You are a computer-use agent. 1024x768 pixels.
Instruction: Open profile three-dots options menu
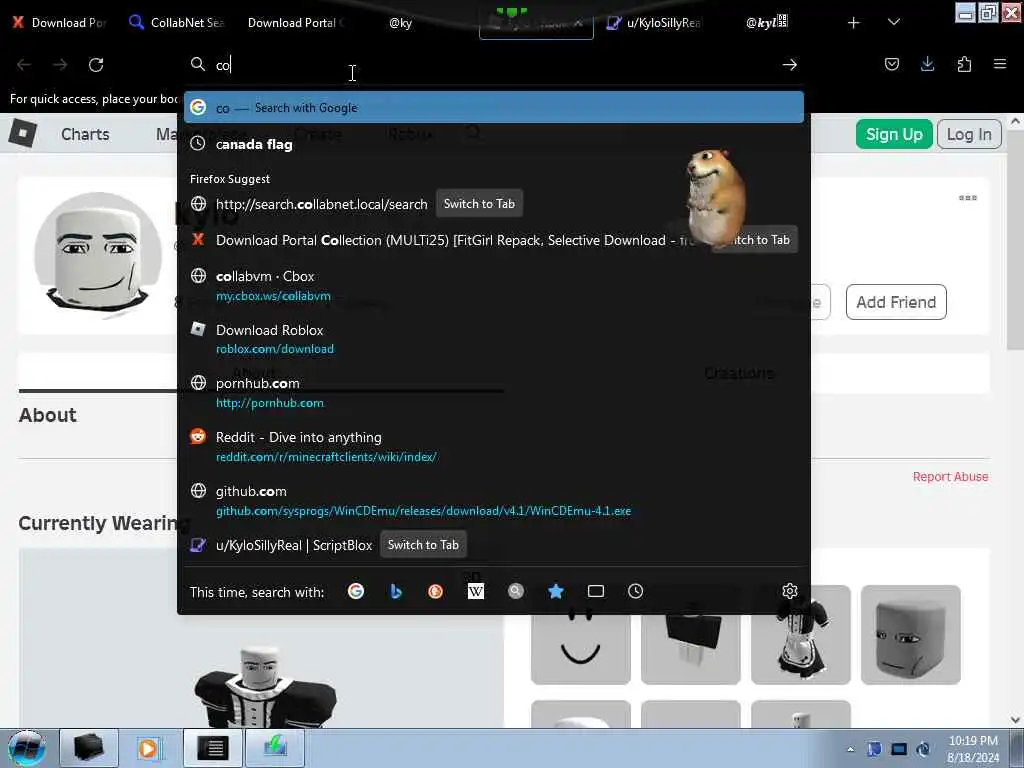point(968,198)
